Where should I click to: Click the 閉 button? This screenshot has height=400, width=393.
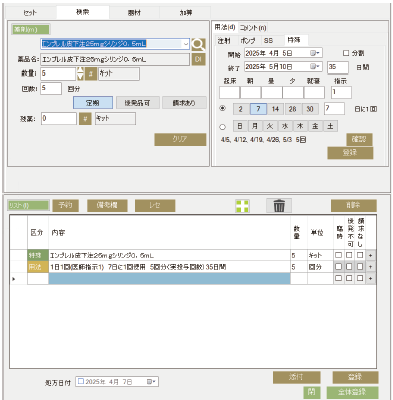tap(312, 392)
